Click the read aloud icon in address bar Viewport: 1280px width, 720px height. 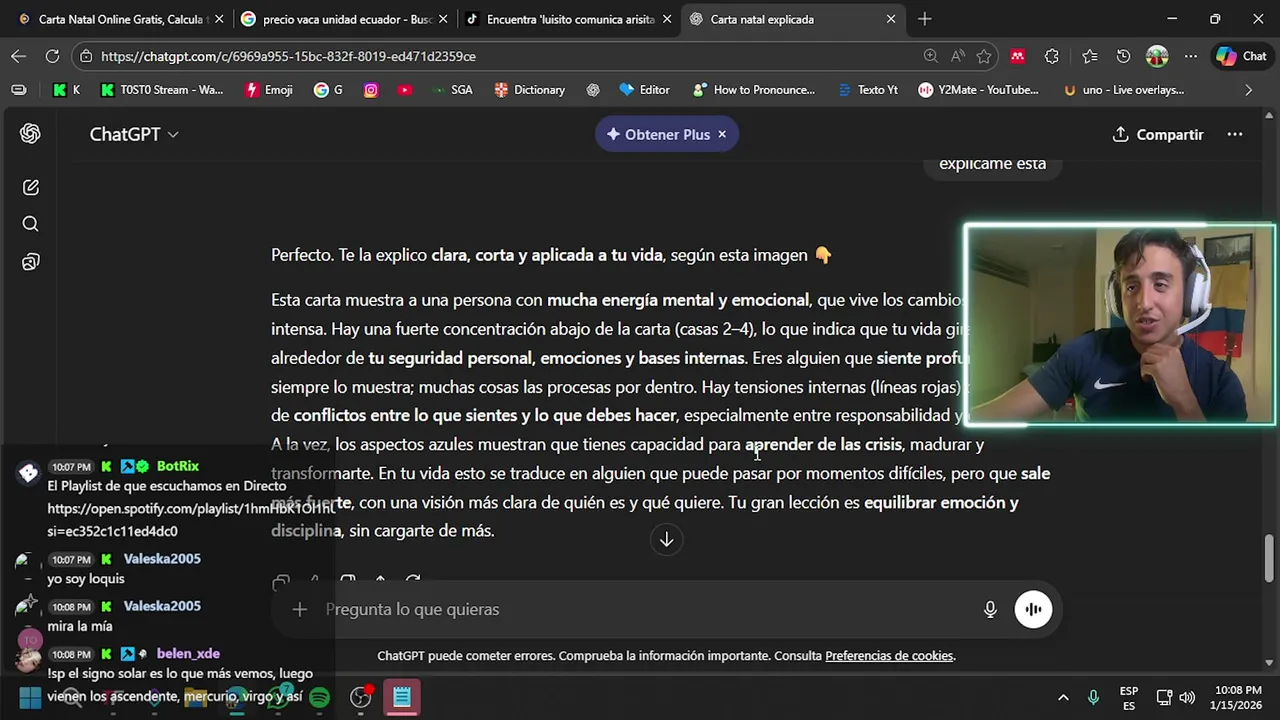(958, 56)
